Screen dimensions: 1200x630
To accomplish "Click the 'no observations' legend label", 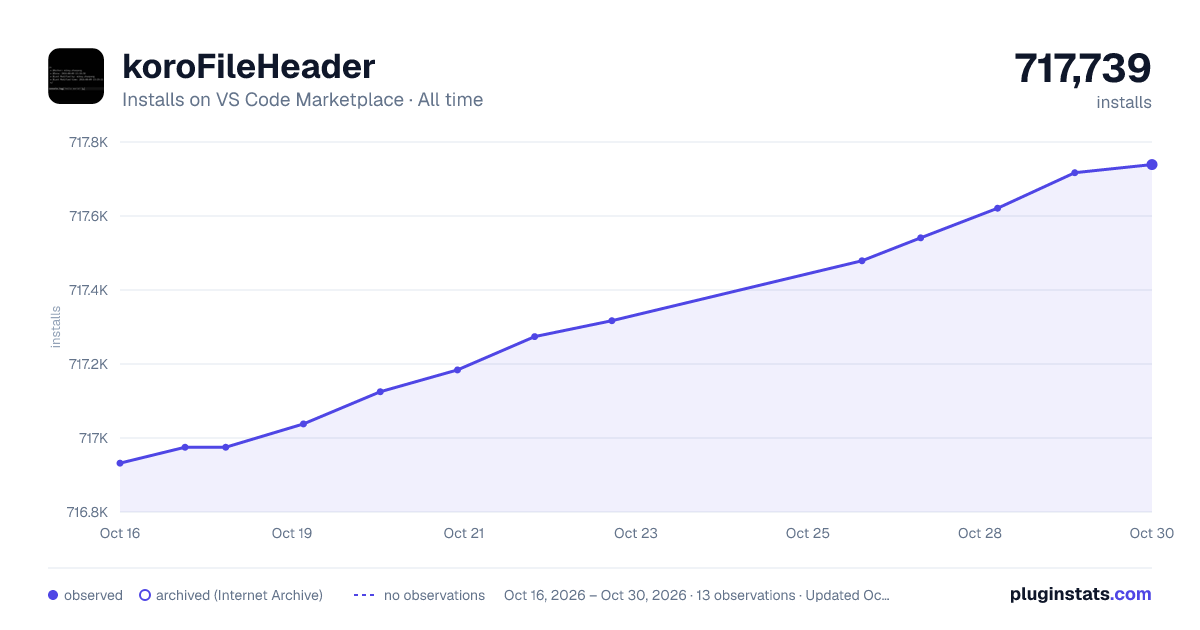I will [x=434, y=595].
